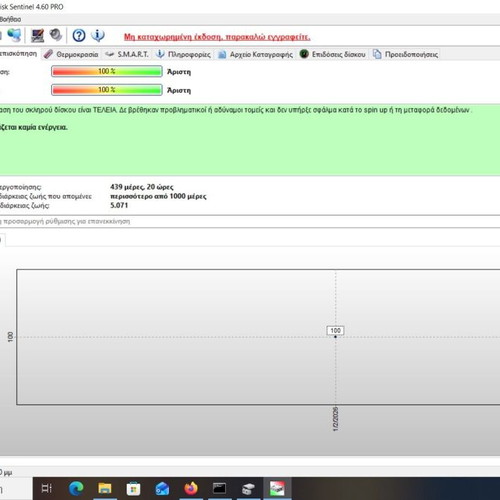Click the network globe and computer toolbar icon

14,35
